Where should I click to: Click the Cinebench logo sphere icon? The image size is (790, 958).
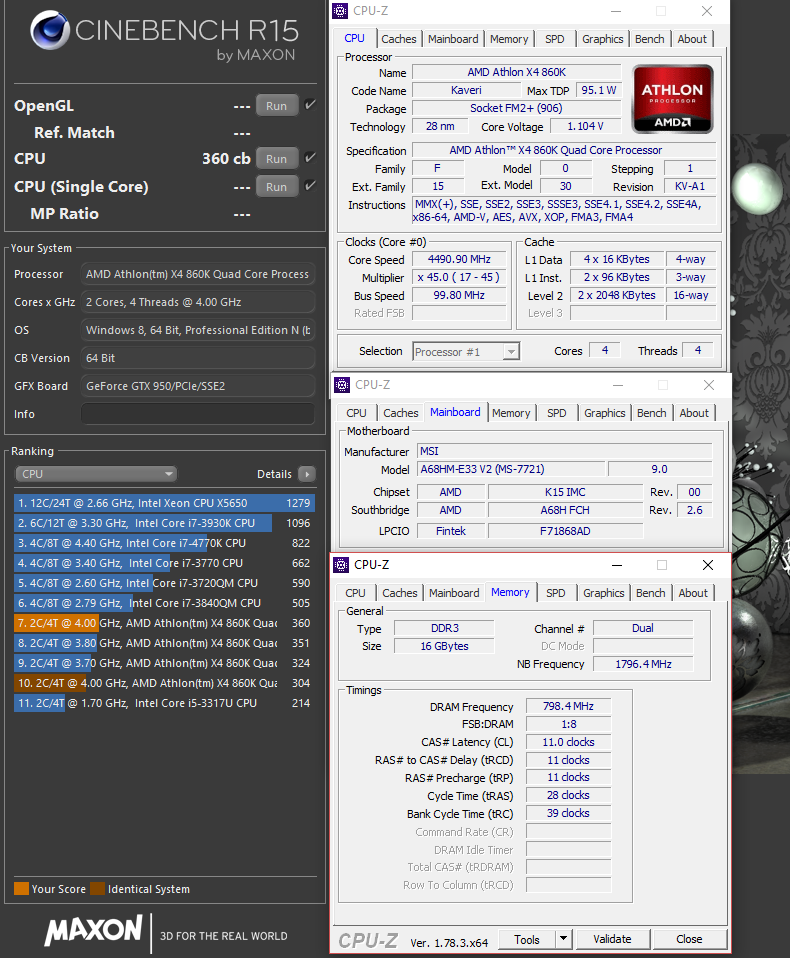click(50, 30)
